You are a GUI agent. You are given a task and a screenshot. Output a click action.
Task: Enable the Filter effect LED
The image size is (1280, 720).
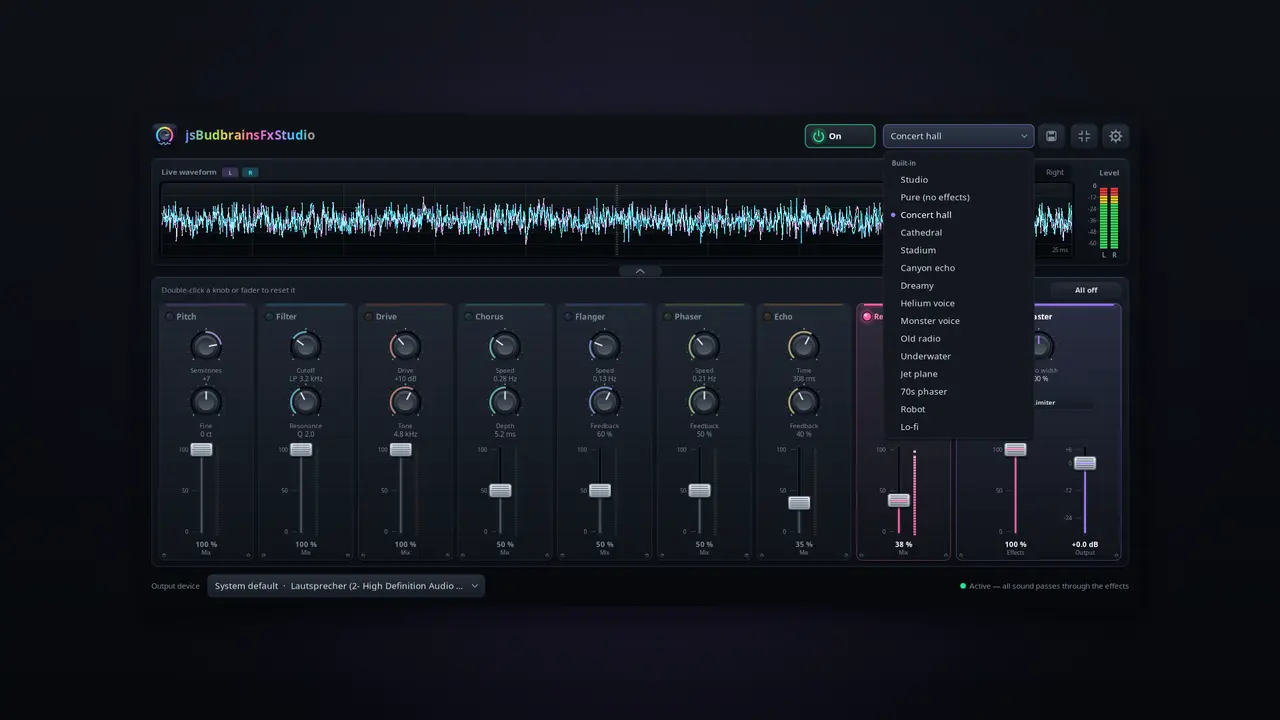(x=269, y=317)
